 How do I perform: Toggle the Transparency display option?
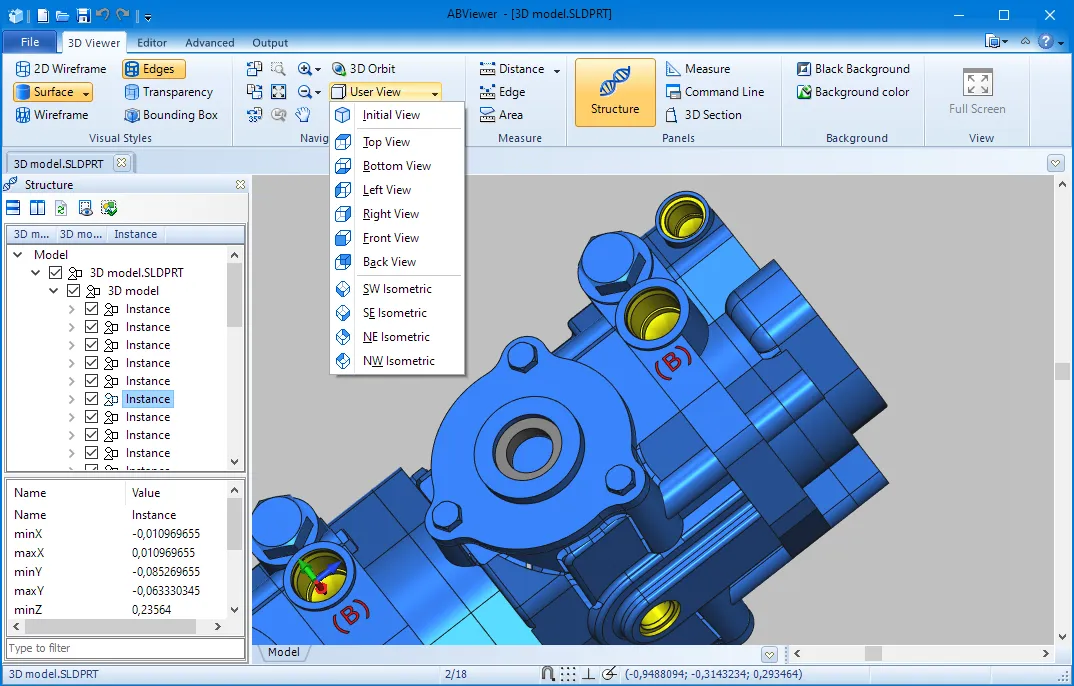(x=168, y=92)
